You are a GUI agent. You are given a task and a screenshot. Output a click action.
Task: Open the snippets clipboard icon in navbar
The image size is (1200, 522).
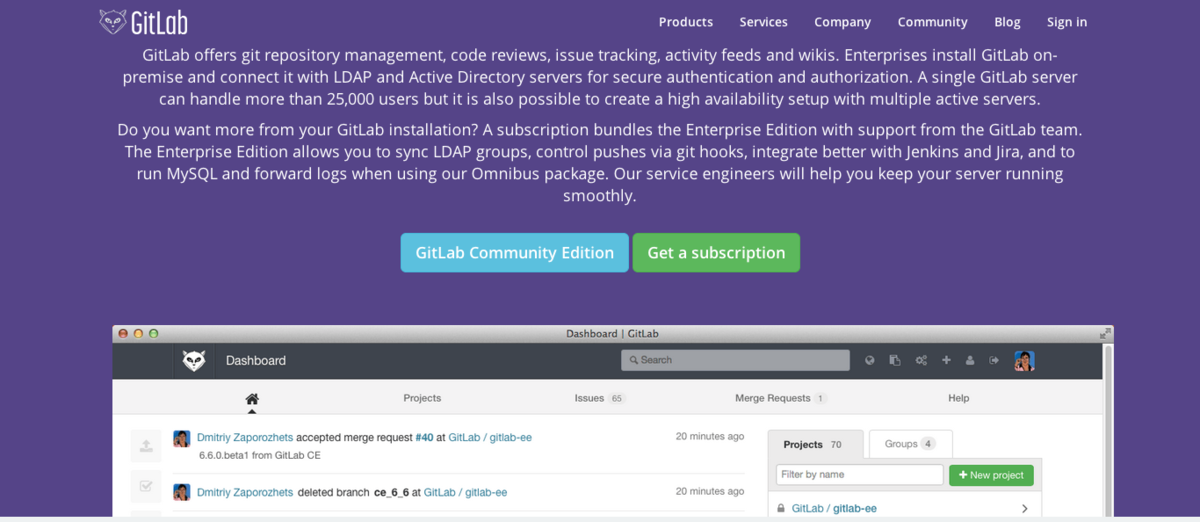(895, 360)
